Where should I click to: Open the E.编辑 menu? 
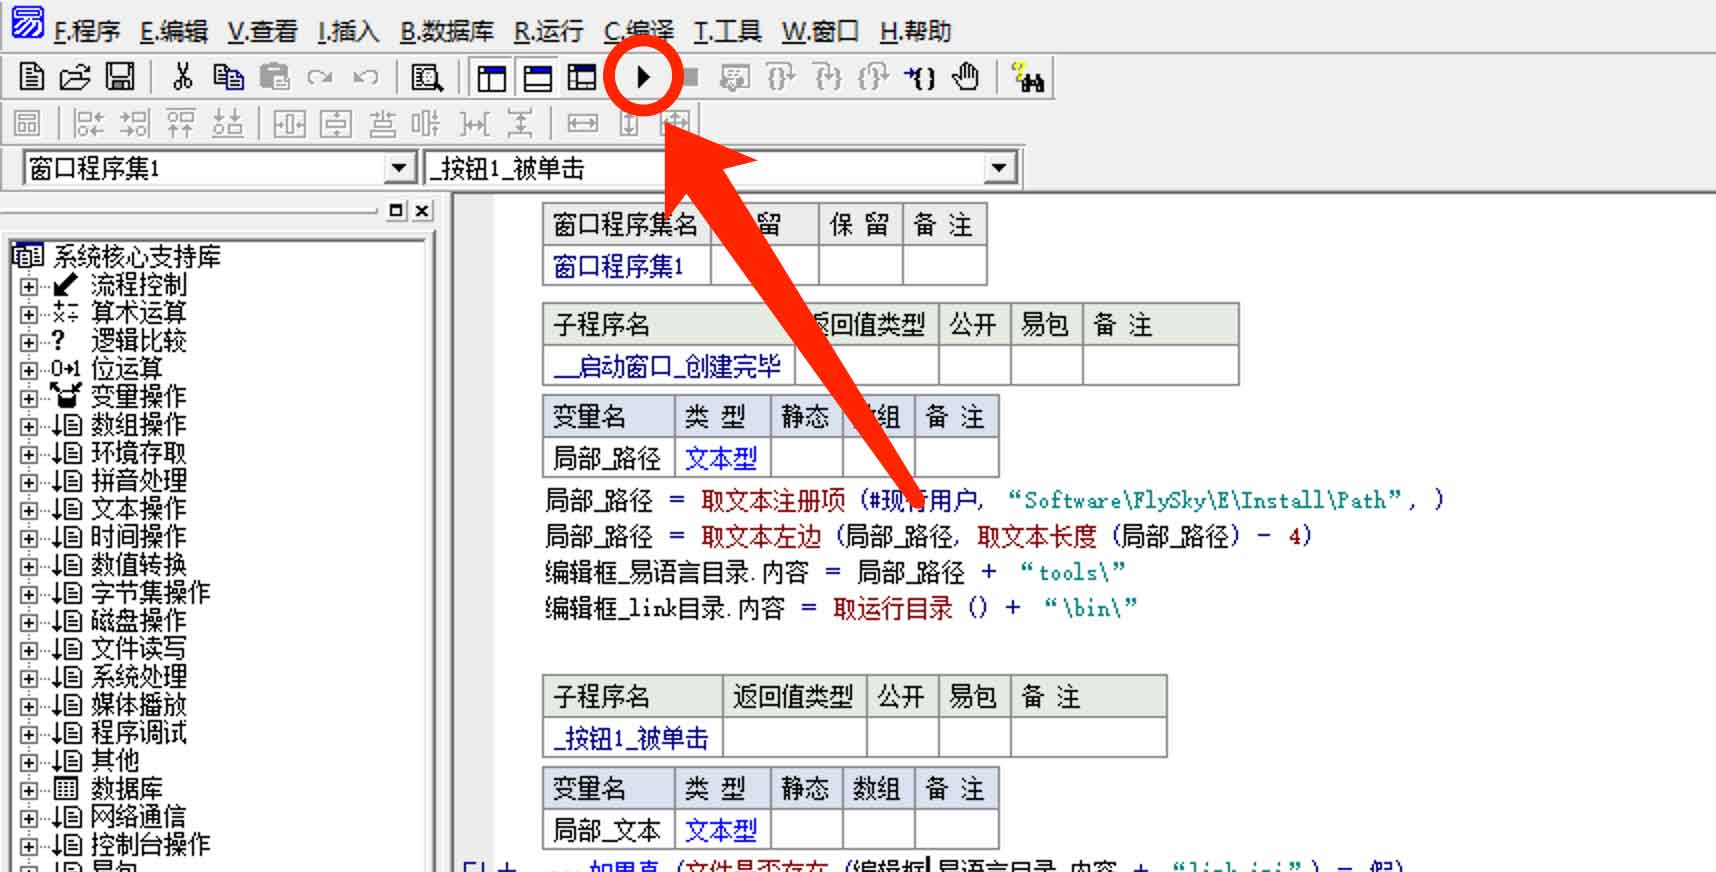point(173,32)
